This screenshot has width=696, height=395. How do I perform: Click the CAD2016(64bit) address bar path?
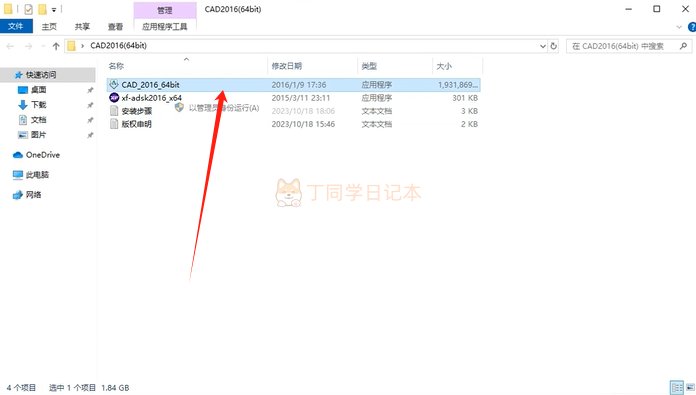pos(119,46)
